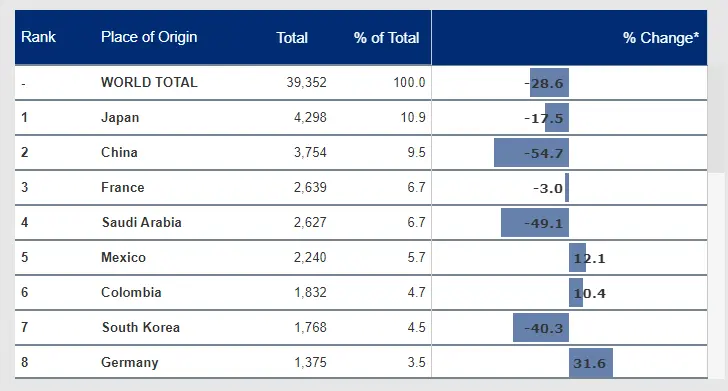This screenshot has height=391, width=728.
Task: Select the France row label
Action: coord(123,187)
